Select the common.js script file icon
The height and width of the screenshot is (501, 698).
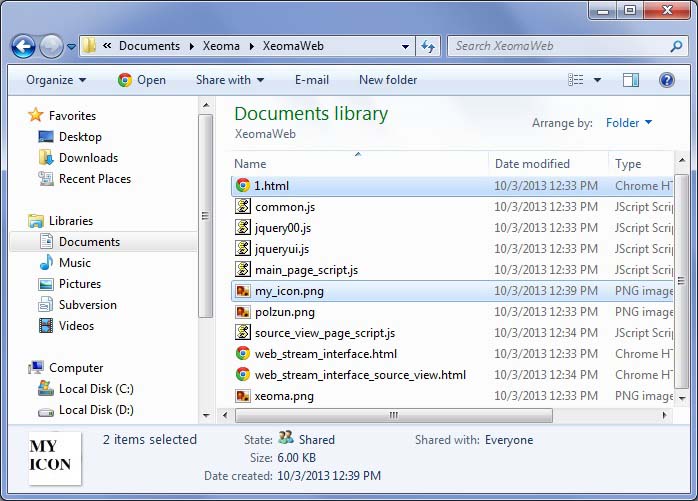coord(243,207)
